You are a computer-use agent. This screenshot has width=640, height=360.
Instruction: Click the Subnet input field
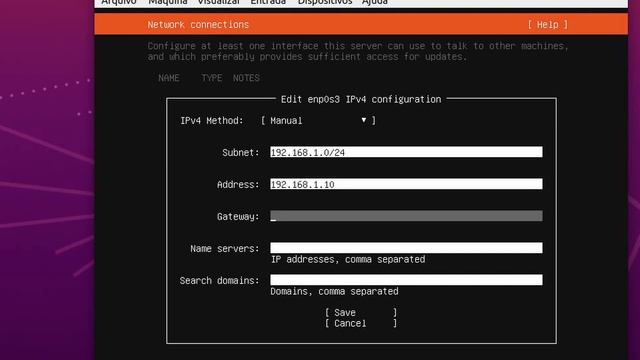(406, 152)
